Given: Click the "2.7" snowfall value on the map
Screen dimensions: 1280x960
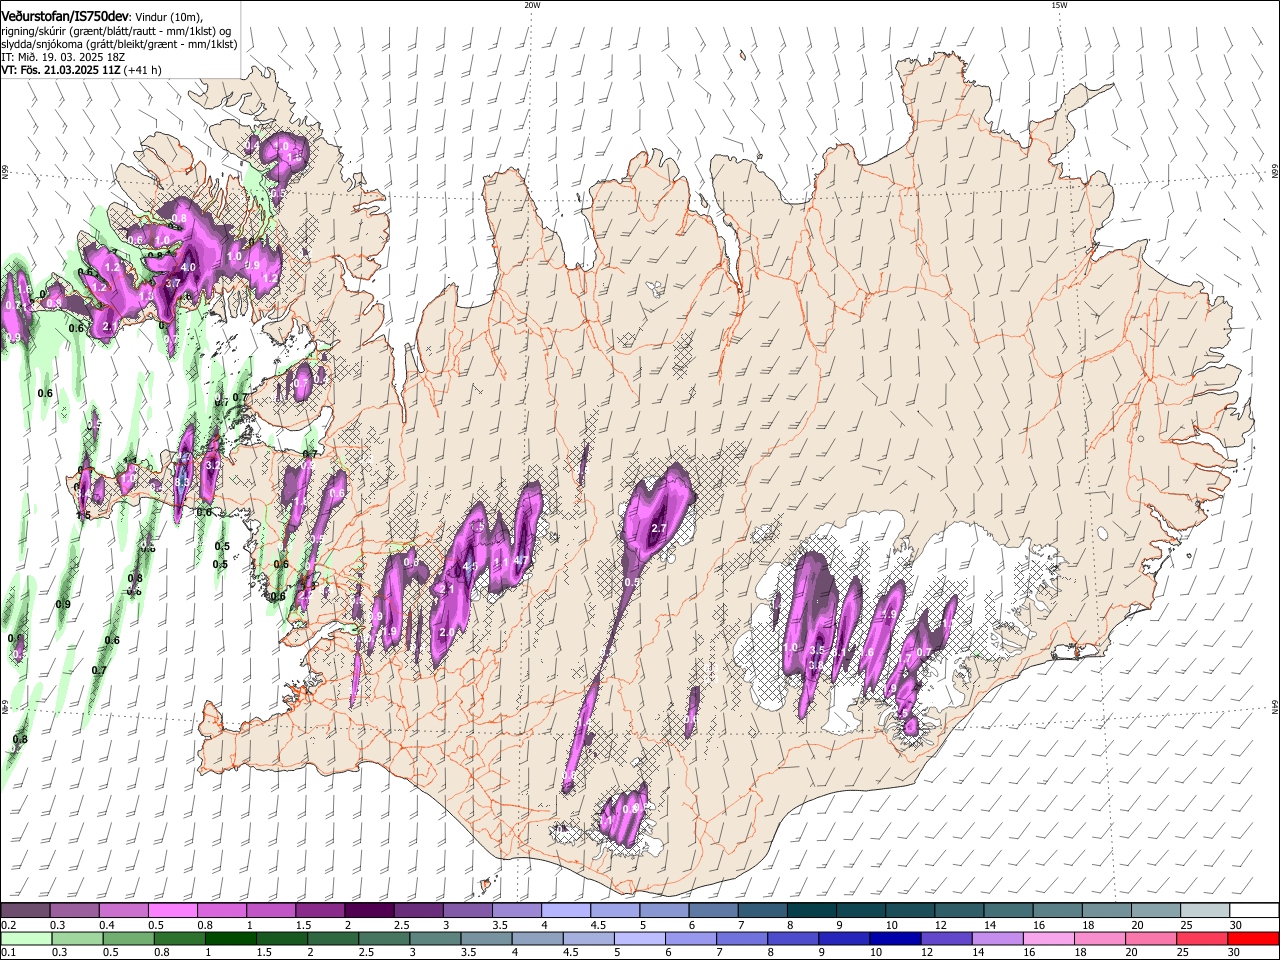Looking at the screenshot, I should pos(659,528).
